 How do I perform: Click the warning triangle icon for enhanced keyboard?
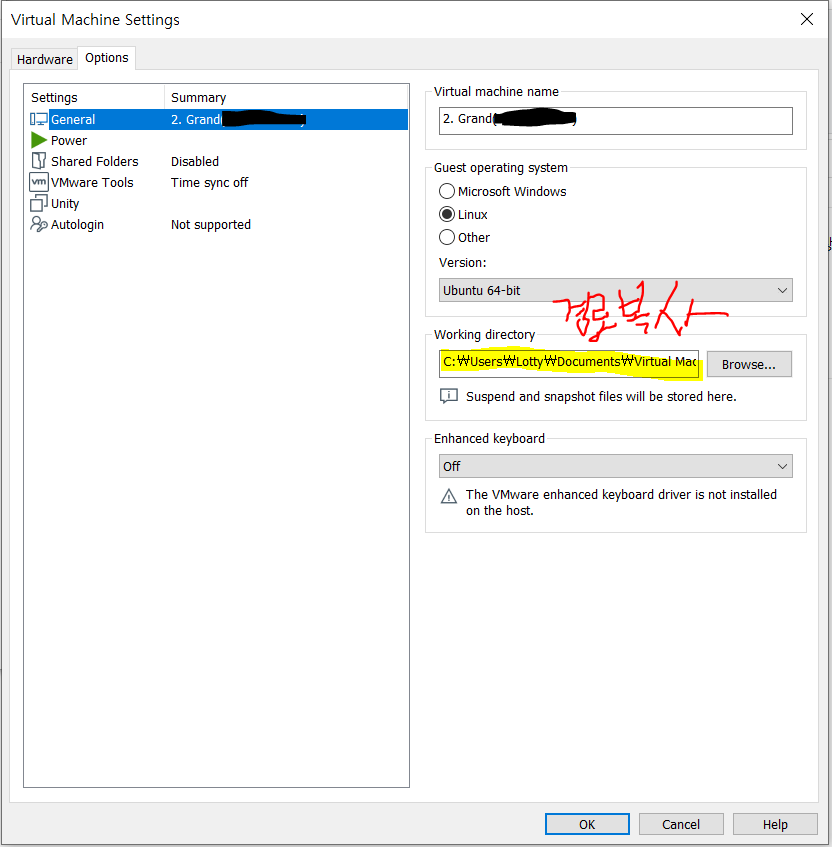pyautogui.click(x=448, y=496)
